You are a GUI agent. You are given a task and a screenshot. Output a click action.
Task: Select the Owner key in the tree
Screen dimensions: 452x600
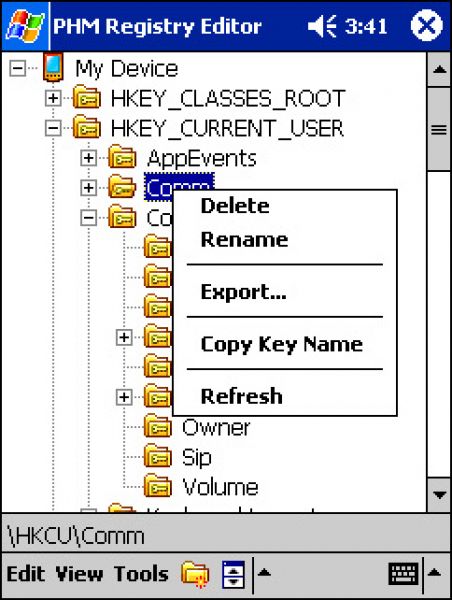(x=216, y=427)
